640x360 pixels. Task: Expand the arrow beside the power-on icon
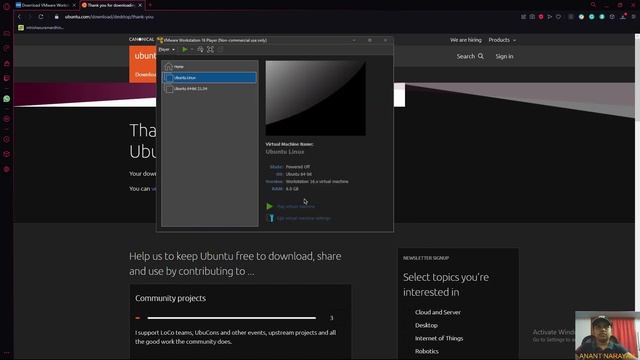pos(192,49)
